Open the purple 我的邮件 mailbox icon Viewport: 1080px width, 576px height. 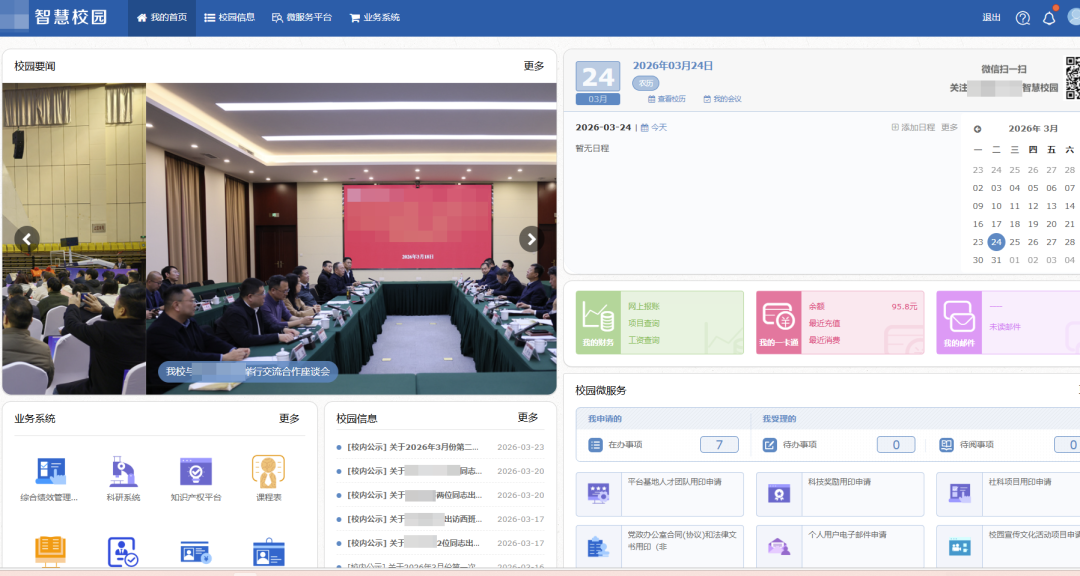[x=961, y=318]
